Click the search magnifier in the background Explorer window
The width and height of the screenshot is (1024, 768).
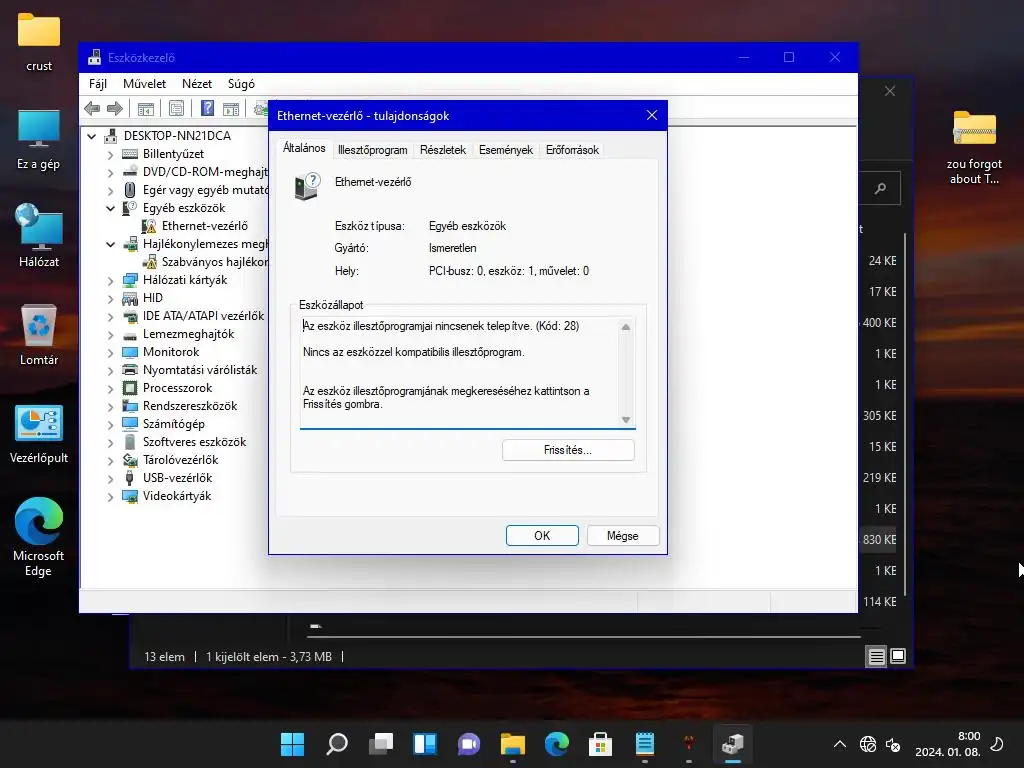[x=880, y=188]
